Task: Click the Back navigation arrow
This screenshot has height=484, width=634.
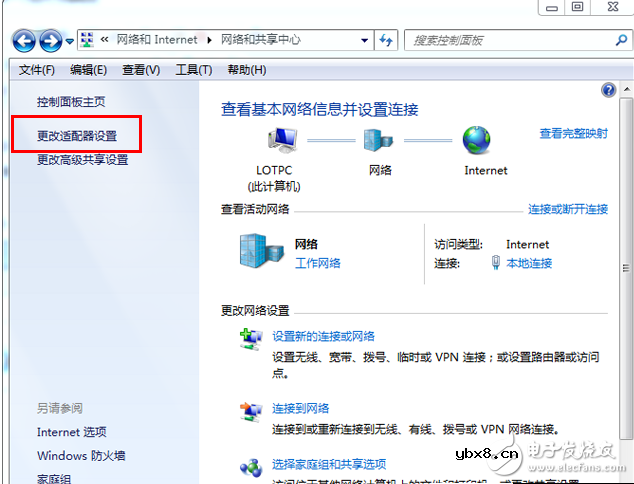Action: [24, 40]
